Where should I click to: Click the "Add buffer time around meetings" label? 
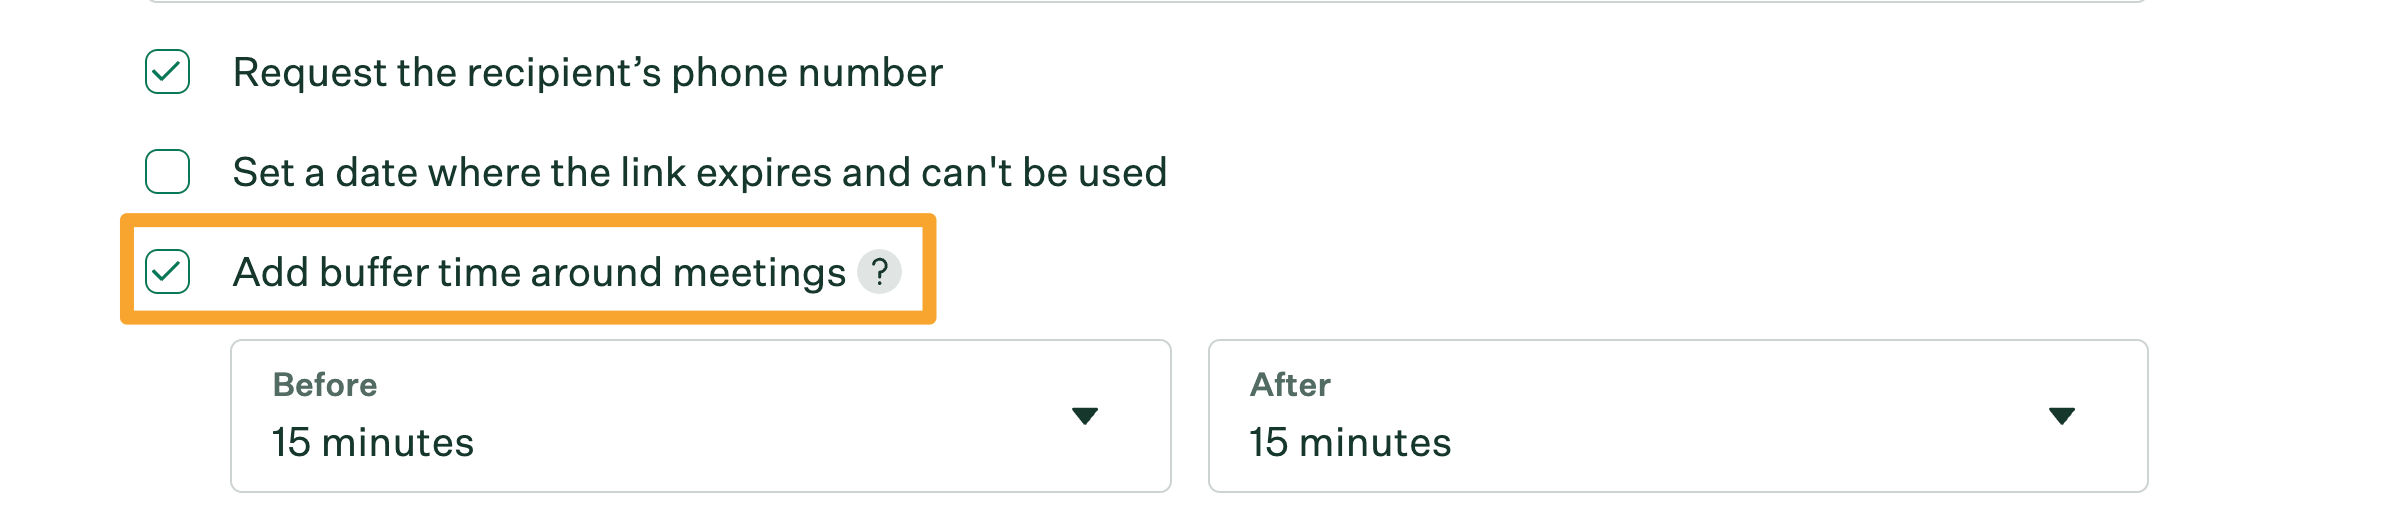(539, 273)
